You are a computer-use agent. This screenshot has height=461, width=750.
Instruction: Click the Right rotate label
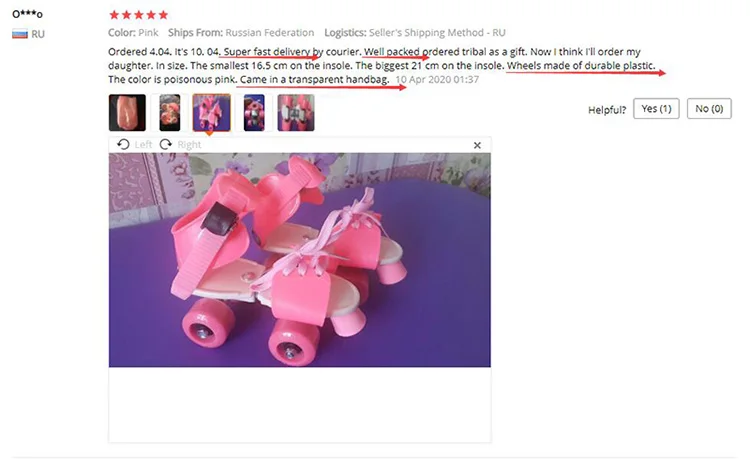point(189,144)
